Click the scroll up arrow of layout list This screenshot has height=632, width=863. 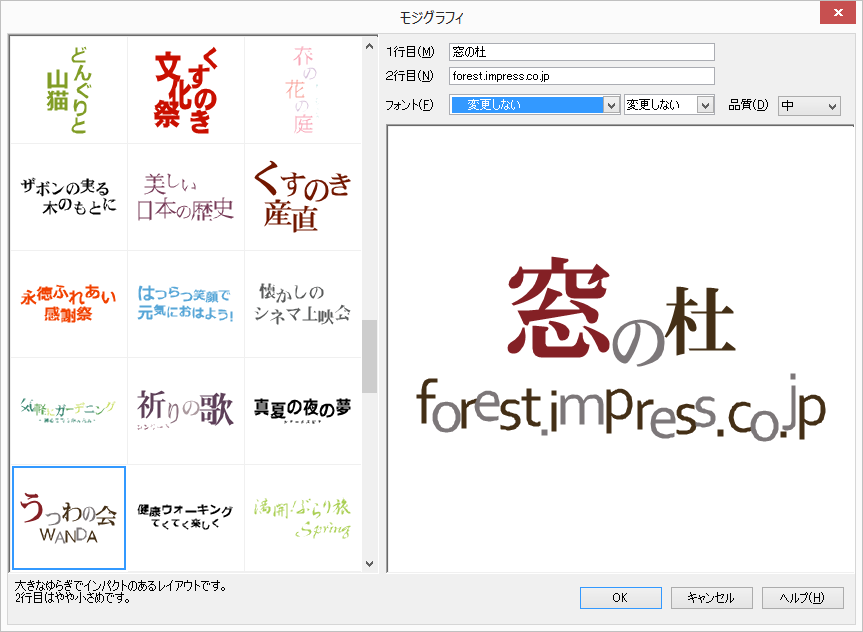pyautogui.click(x=369, y=47)
